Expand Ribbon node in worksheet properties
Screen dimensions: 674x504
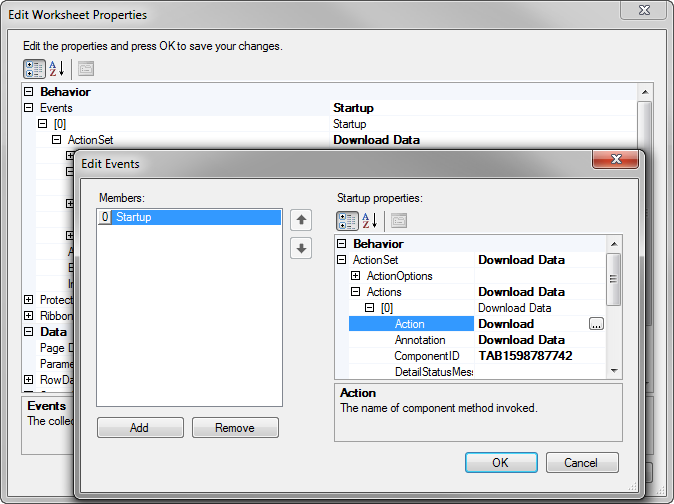coord(29,316)
